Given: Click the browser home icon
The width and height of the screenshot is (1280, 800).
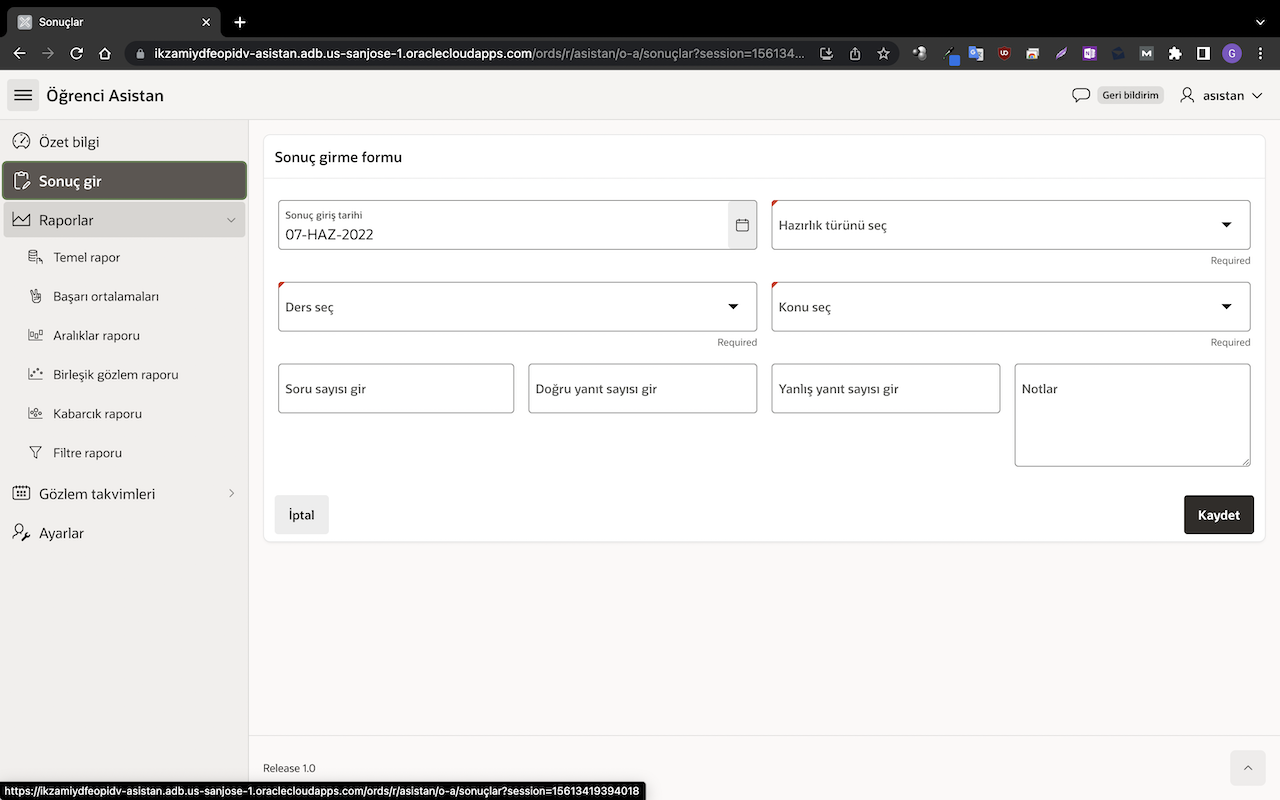Looking at the screenshot, I should pyautogui.click(x=105, y=53).
